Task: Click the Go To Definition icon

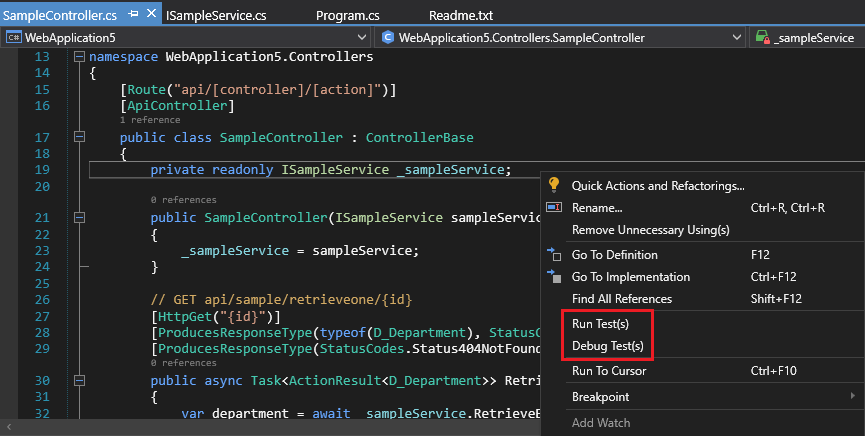Action: click(x=554, y=255)
